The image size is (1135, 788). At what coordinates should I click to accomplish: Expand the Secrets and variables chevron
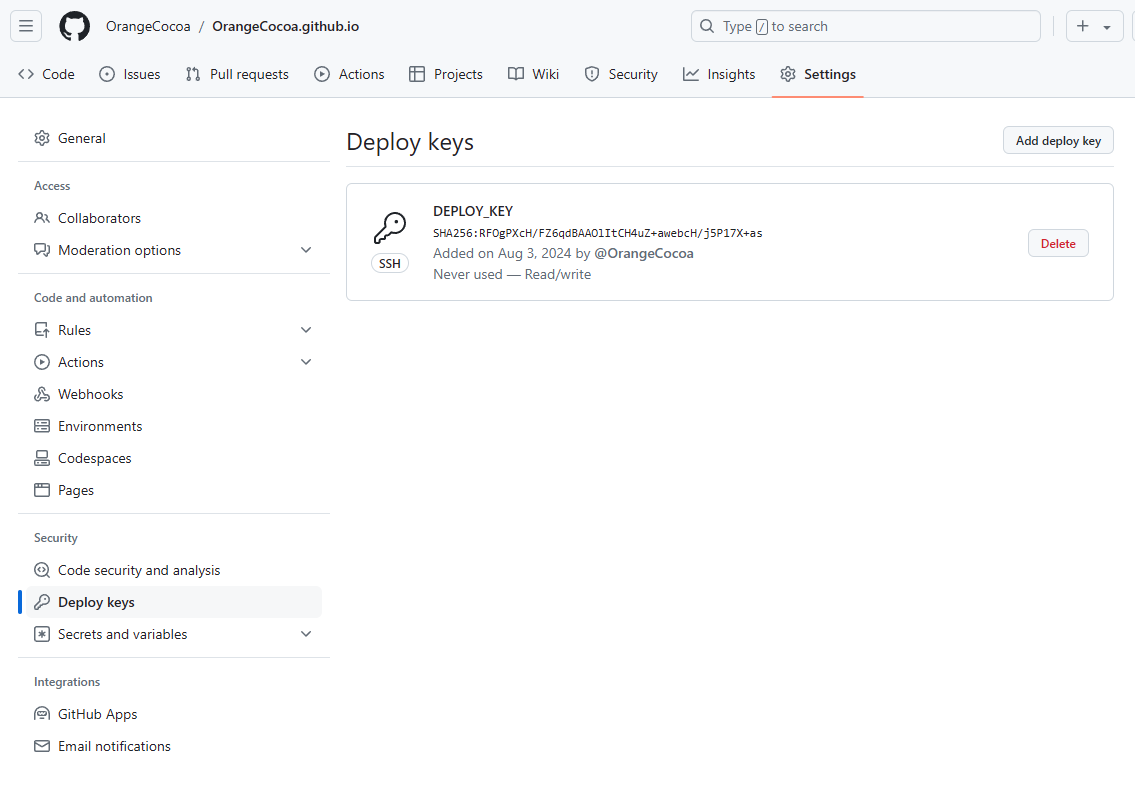coord(306,634)
